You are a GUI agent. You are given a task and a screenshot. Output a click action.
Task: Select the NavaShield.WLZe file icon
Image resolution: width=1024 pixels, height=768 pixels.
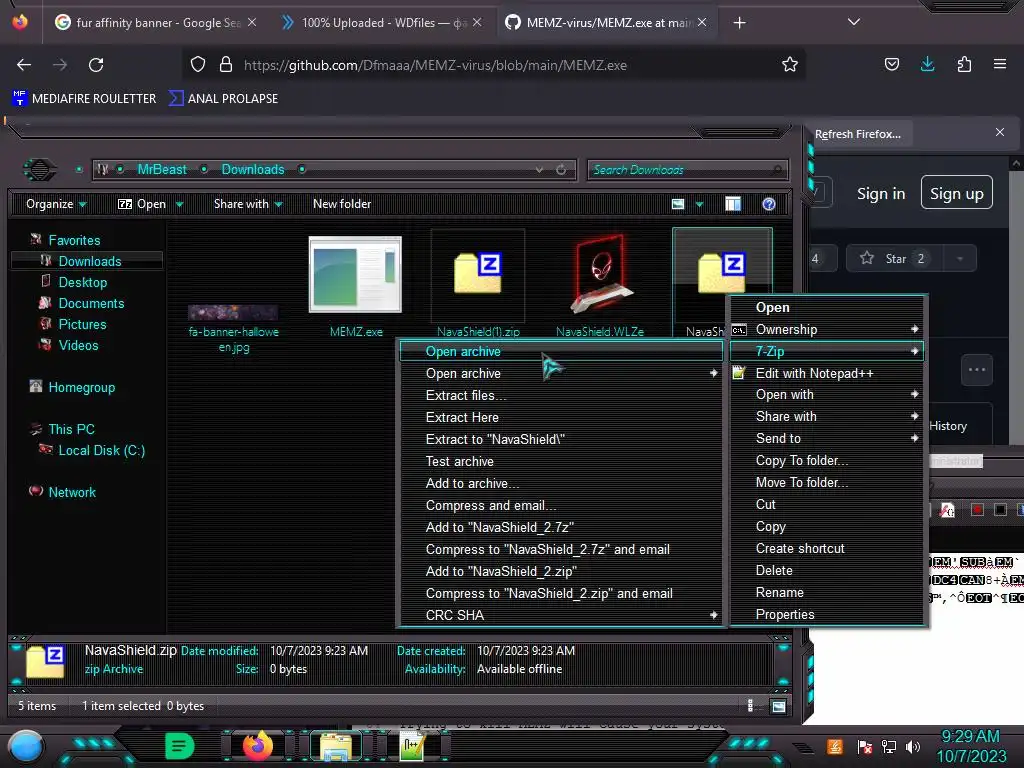click(x=600, y=273)
